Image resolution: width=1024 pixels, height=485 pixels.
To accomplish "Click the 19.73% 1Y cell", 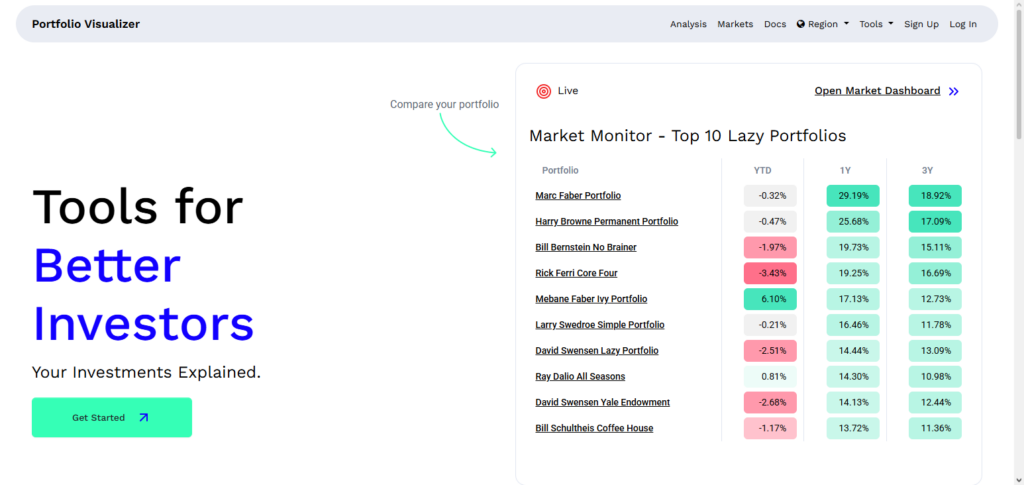I will pos(853,247).
